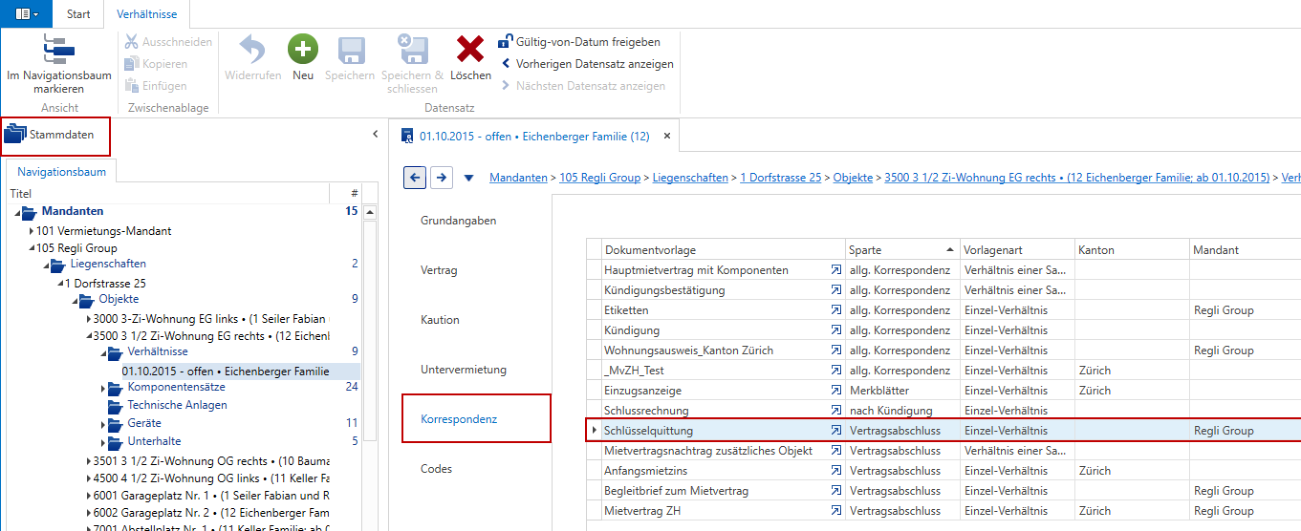Select the Kaution section tab
Screen dimensions: 1301x531
[440, 320]
